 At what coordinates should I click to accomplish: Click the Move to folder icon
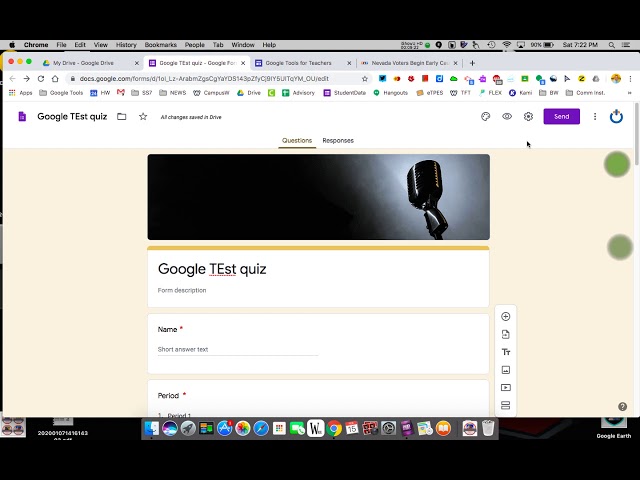122,117
